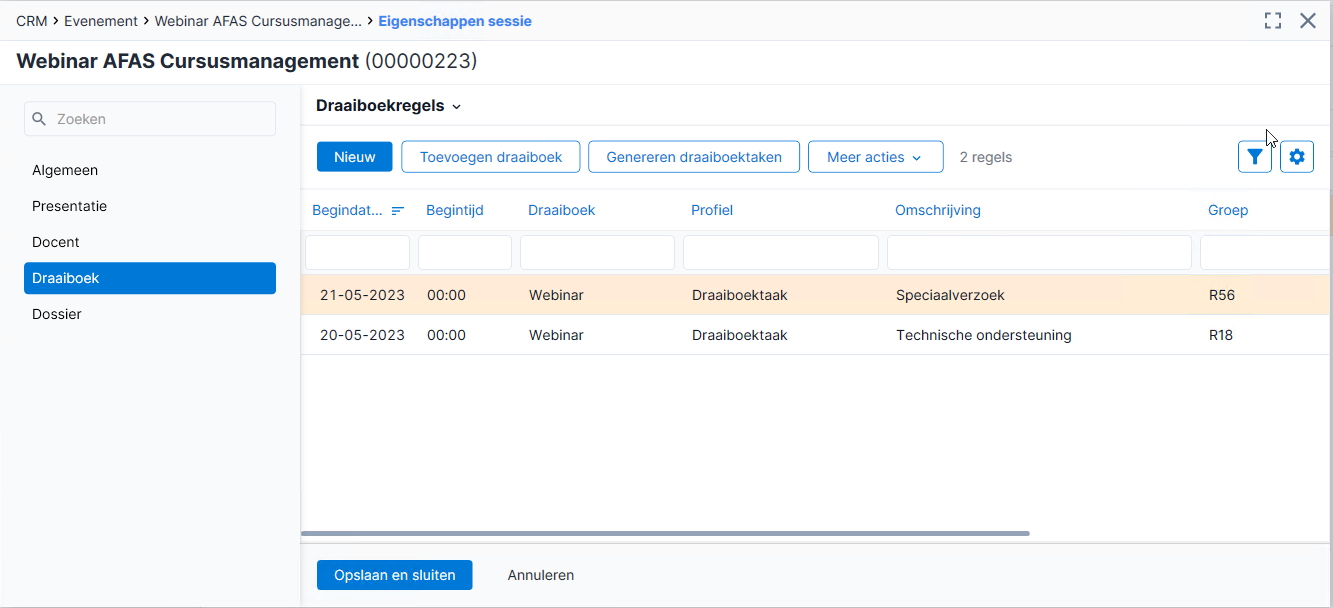Image resolution: width=1333 pixels, height=608 pixels.
Task: Click the Nieuw button
Action: [355, 157]
